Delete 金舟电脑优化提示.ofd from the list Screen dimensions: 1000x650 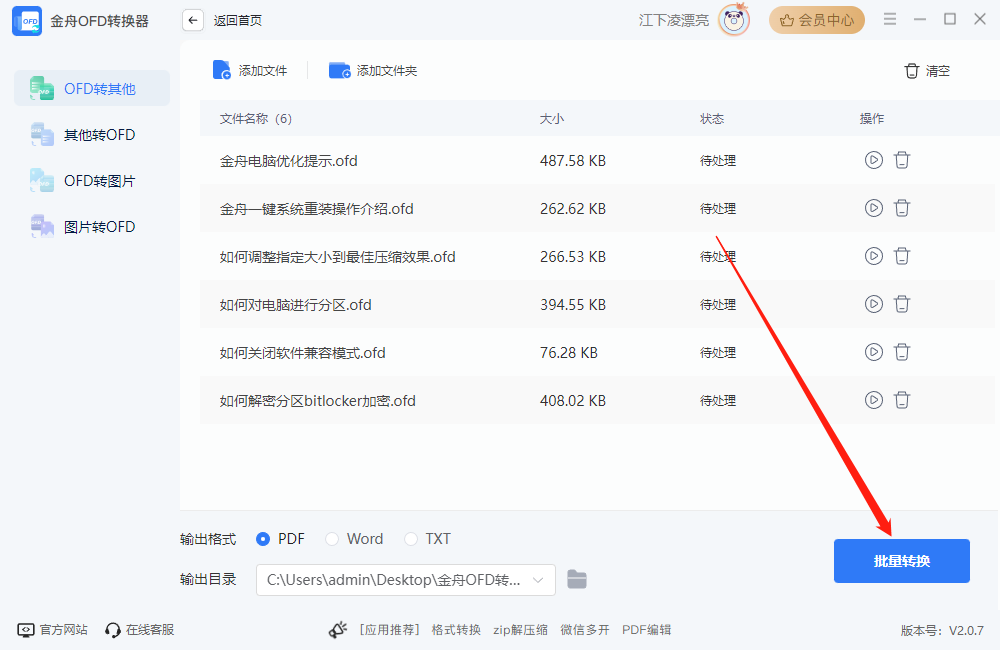pos(902,159)
